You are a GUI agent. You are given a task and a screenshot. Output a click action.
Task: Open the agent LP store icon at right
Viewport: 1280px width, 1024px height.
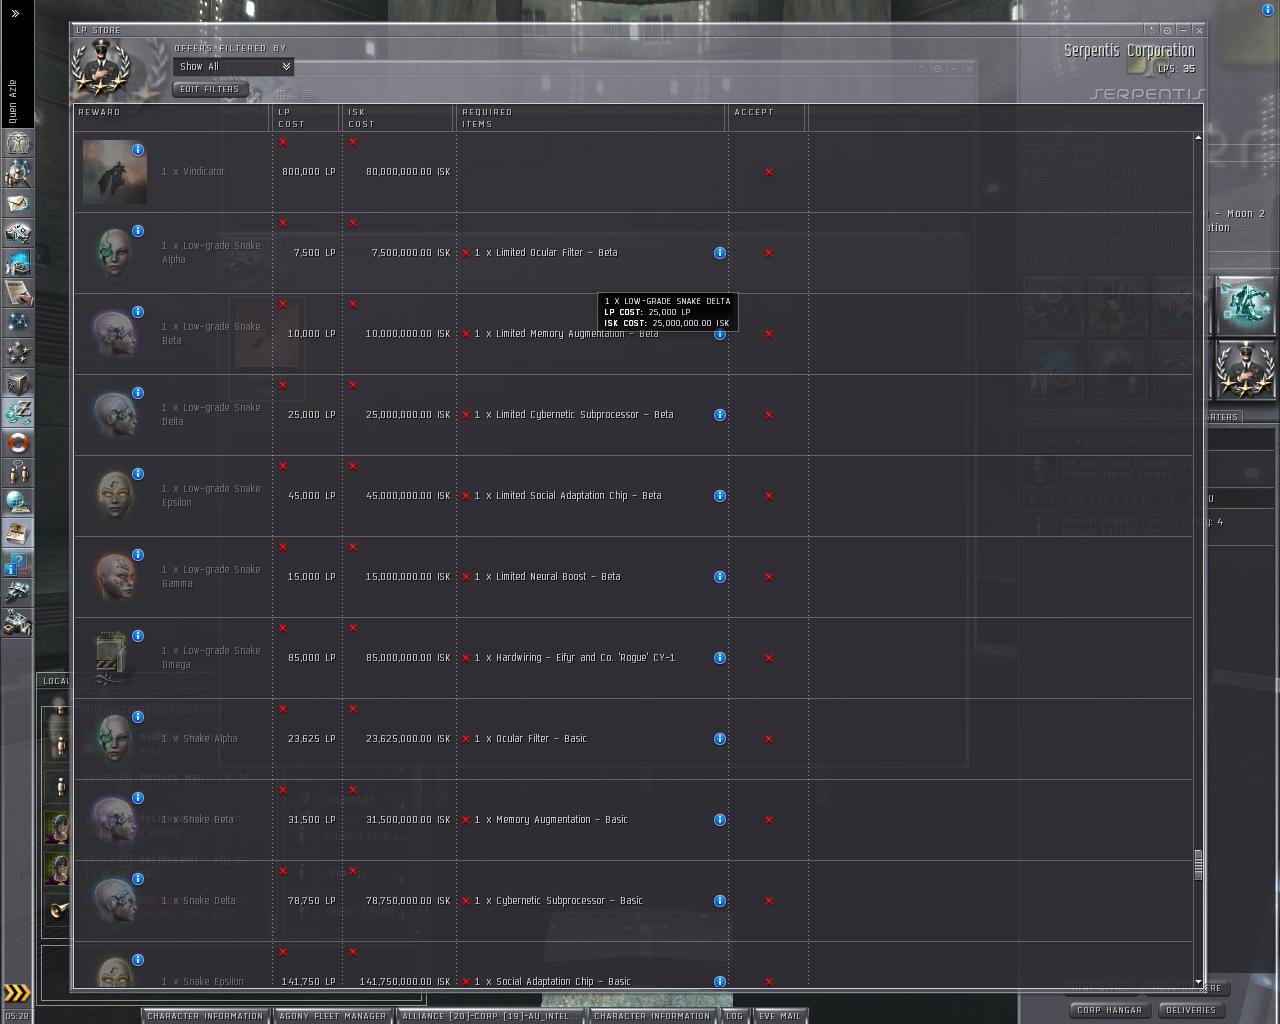pyautogui.click(x=1245, y=370)
